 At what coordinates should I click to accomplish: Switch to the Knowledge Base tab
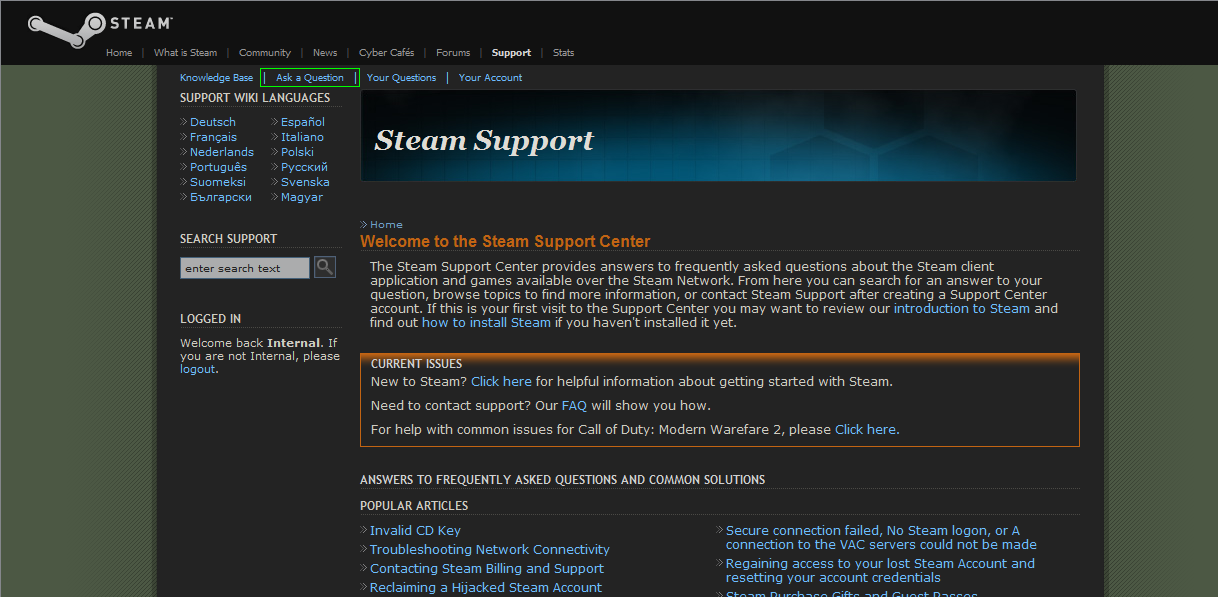tap(216, 78)
